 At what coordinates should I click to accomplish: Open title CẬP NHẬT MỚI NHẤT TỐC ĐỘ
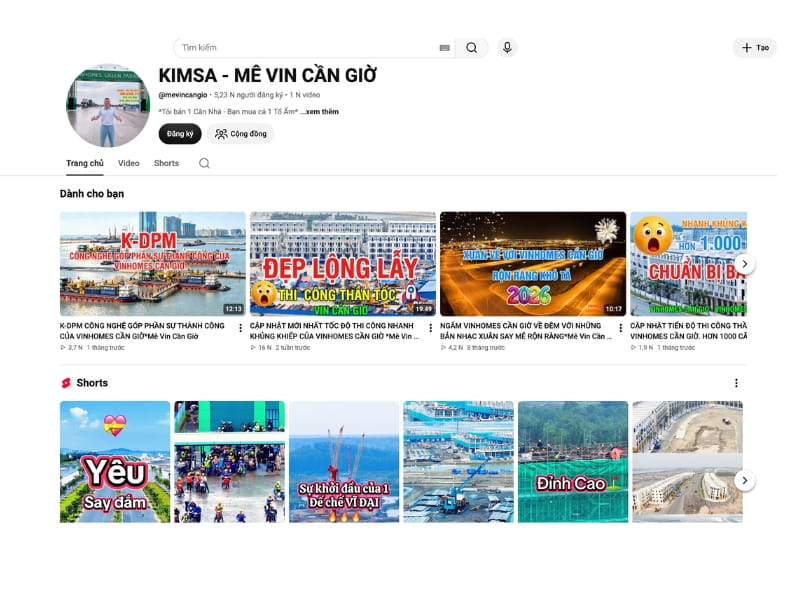coord(334,331)
